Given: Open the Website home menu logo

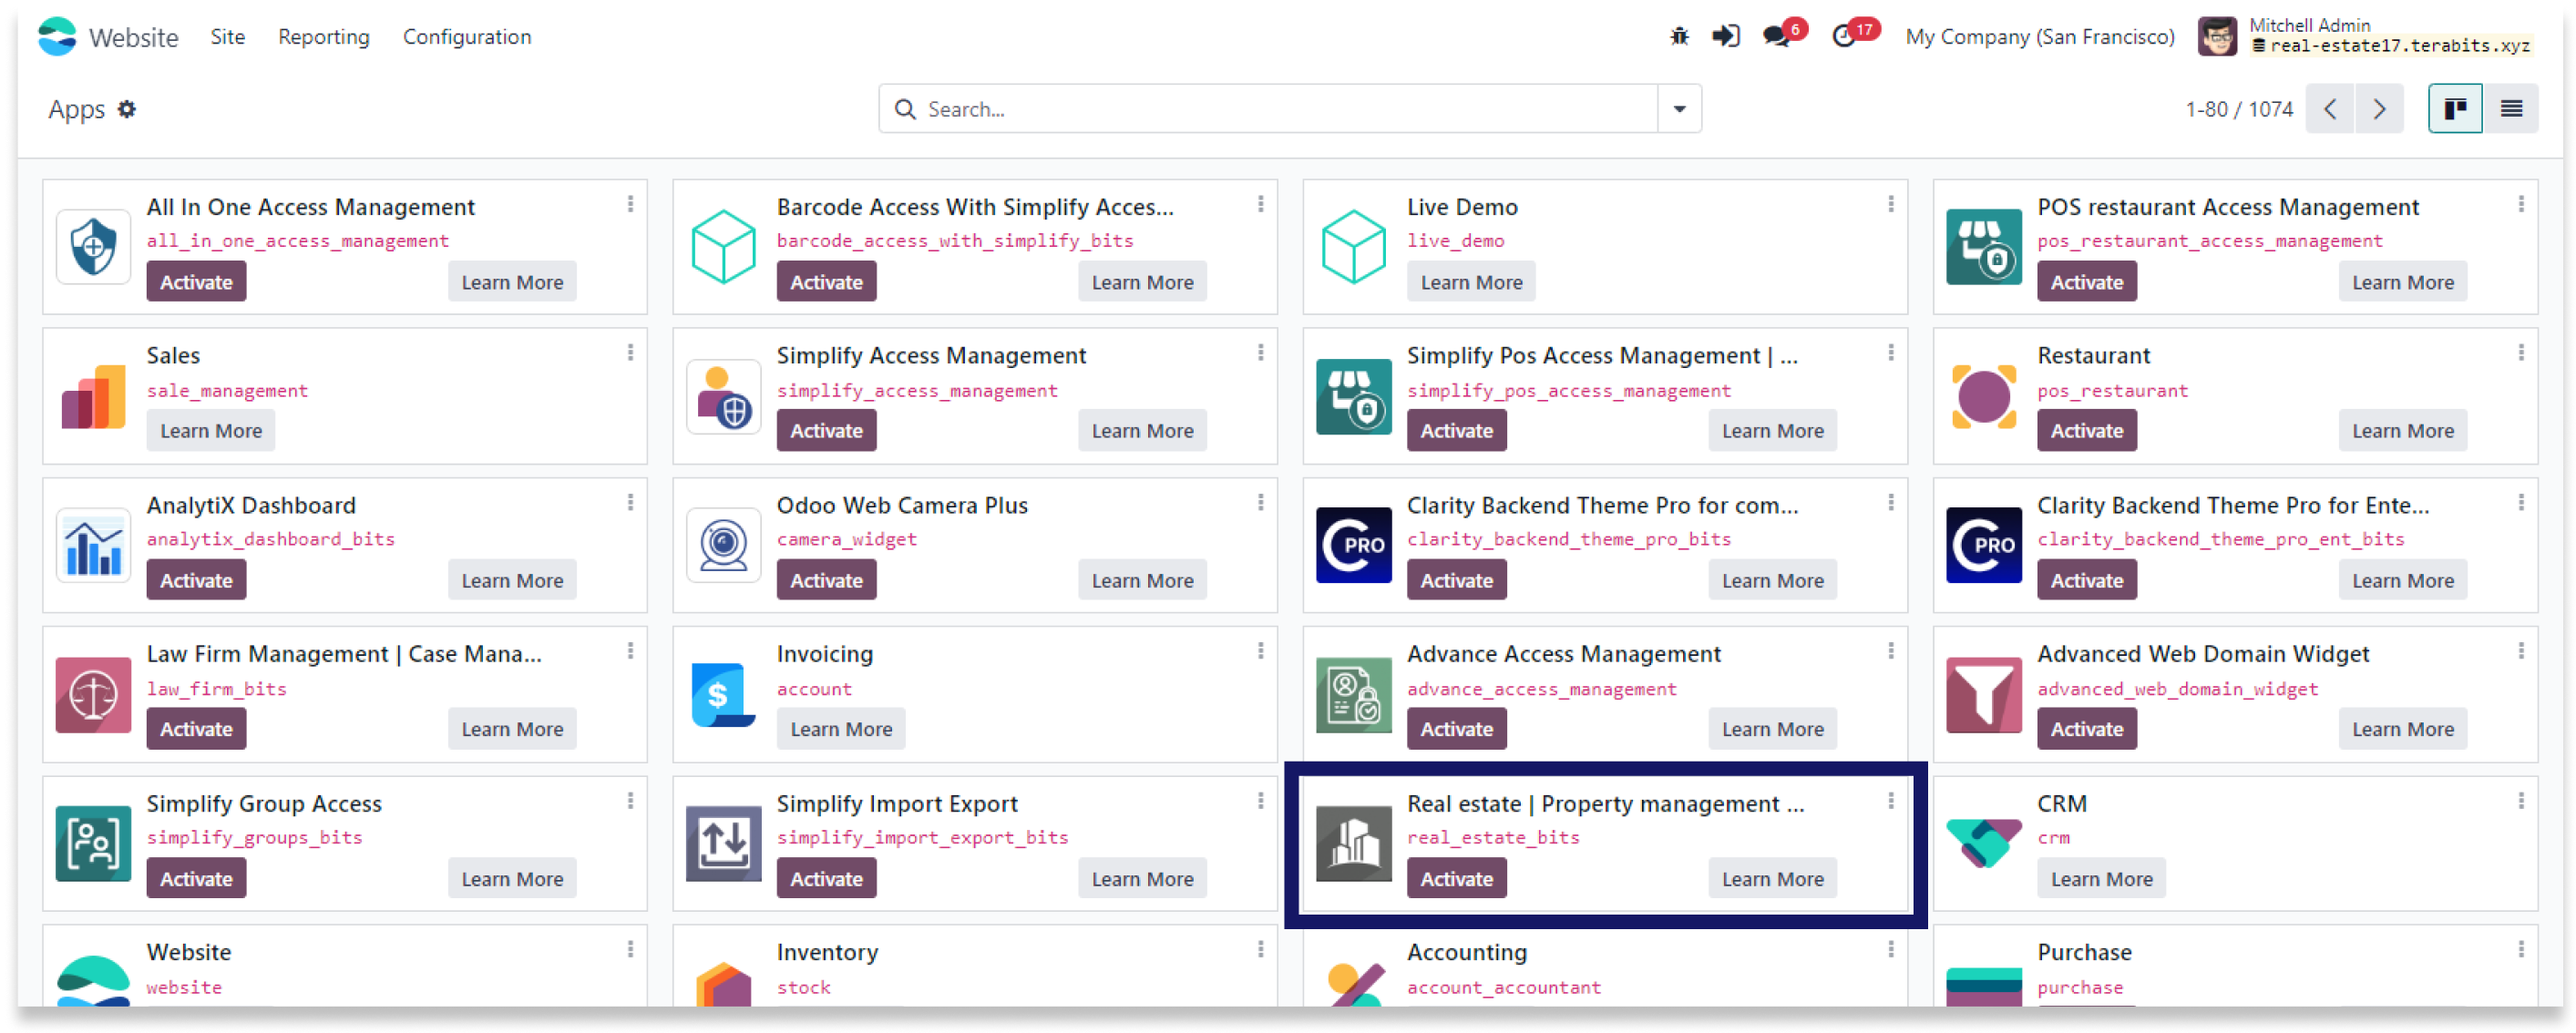Looking at the screenshot, I should click(x=57, y=37).
